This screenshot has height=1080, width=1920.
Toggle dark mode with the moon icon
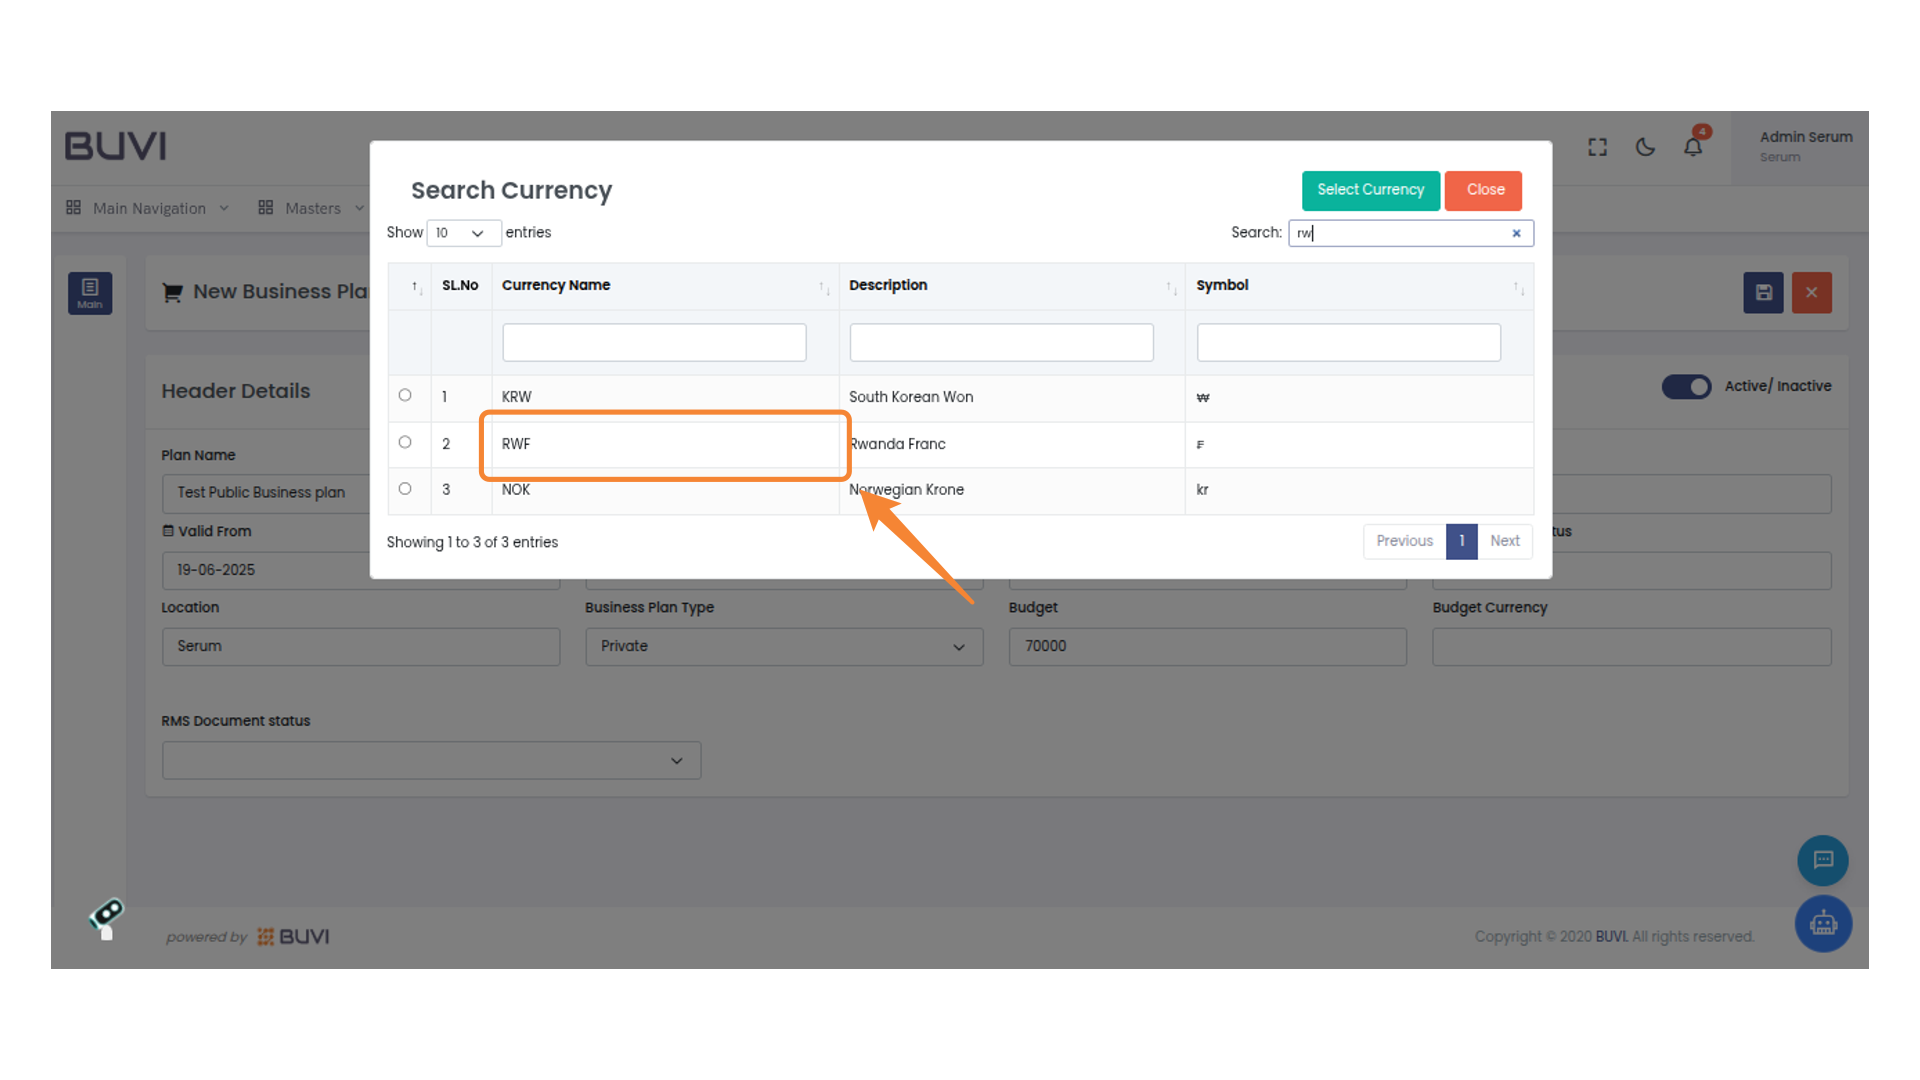[1645, 146]
